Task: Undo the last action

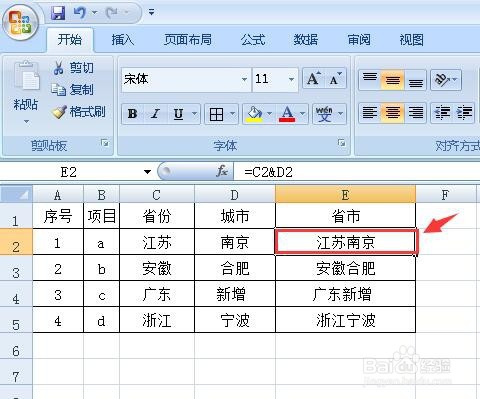Action: point(79,13)
